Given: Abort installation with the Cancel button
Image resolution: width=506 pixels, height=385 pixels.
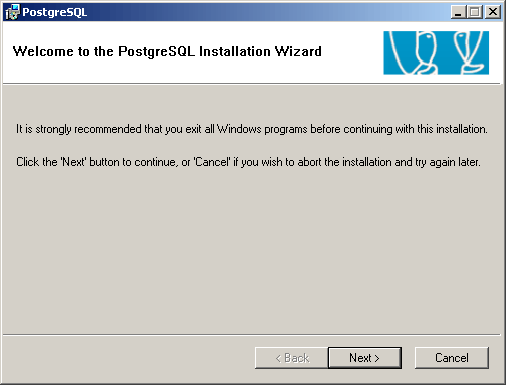Looking at the screenshot, I should pos(452,358).
